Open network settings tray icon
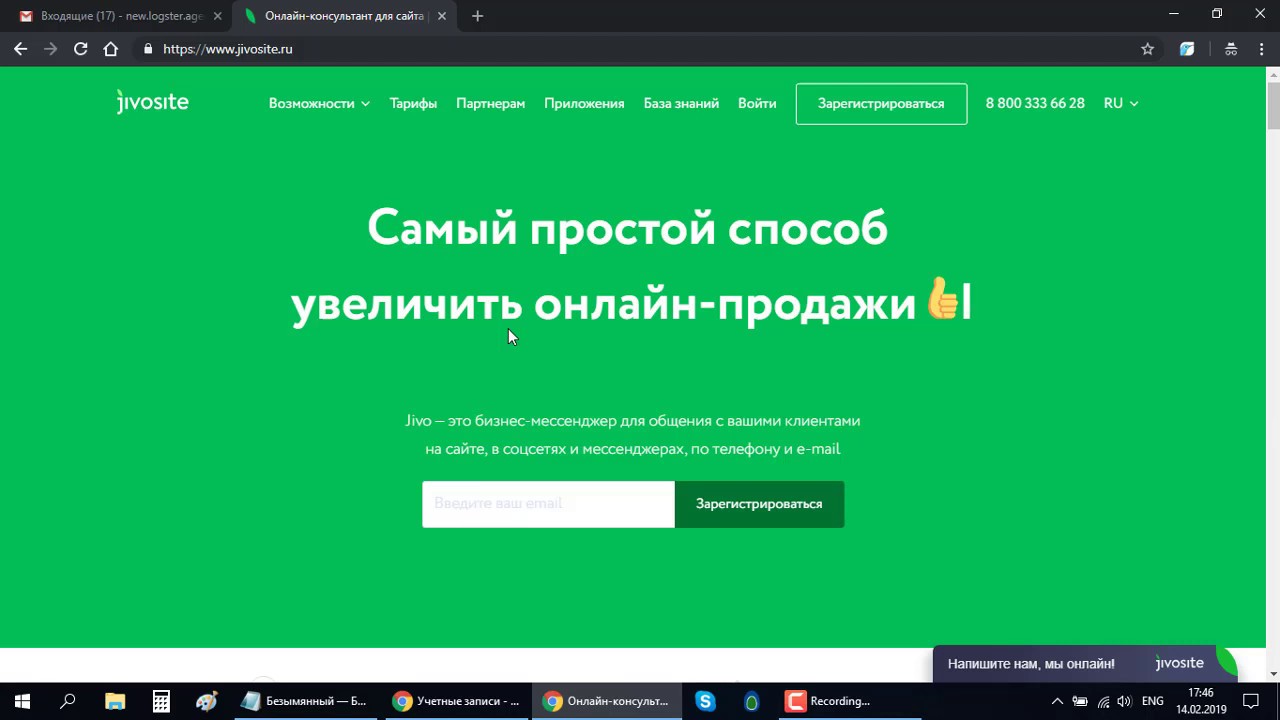This screenshot has height=720, width=1280. 1103,701
